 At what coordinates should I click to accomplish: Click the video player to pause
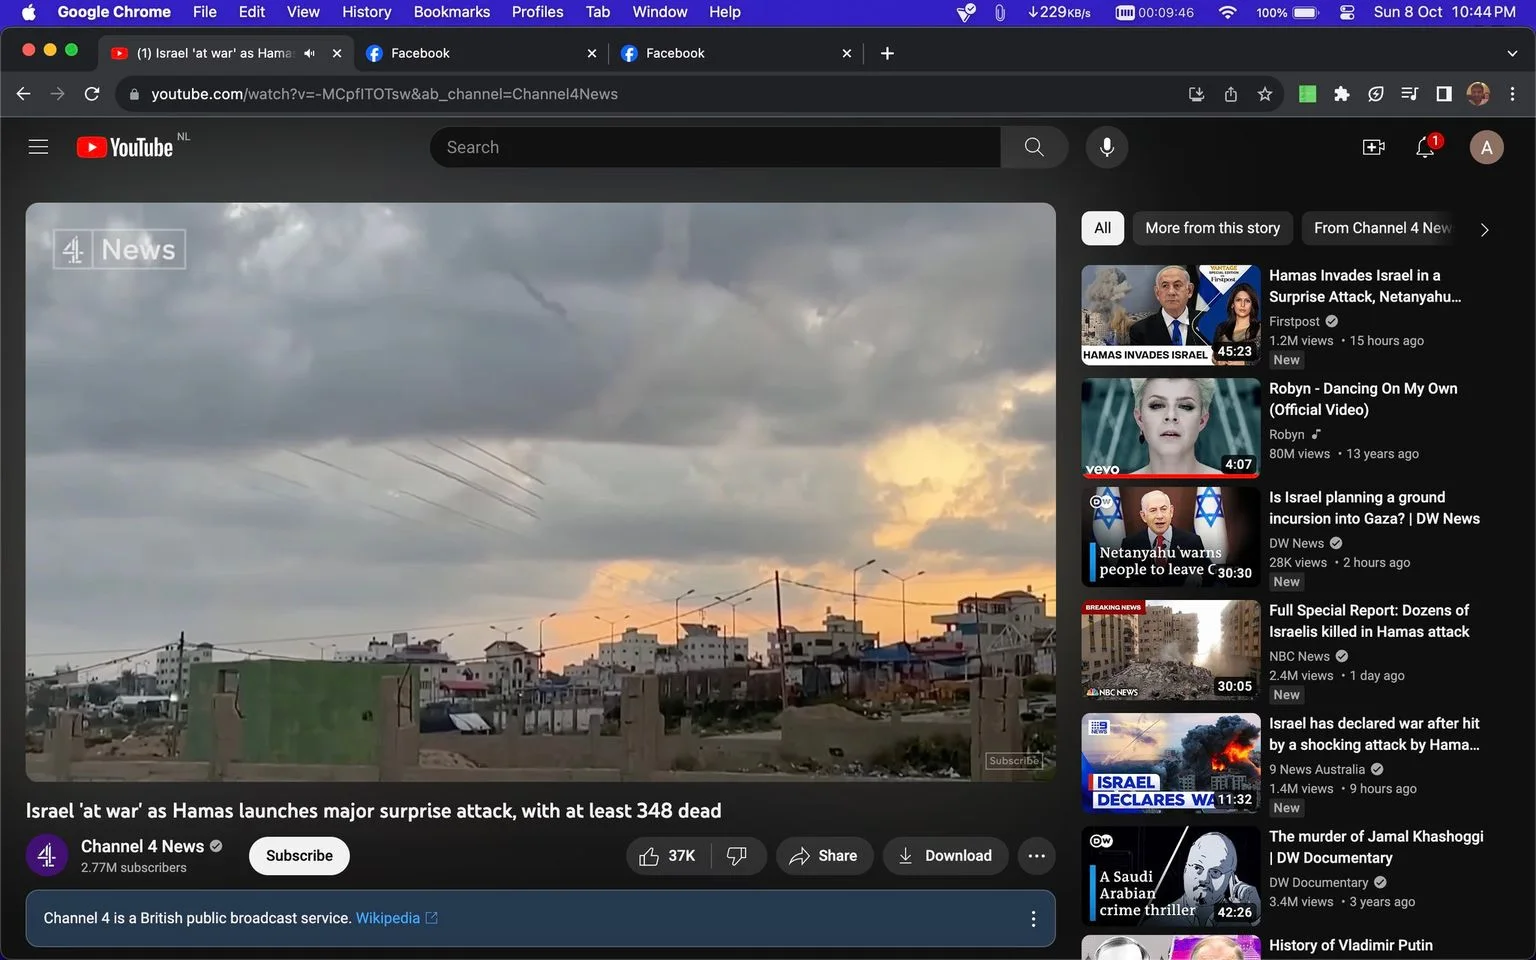(540, 492)
